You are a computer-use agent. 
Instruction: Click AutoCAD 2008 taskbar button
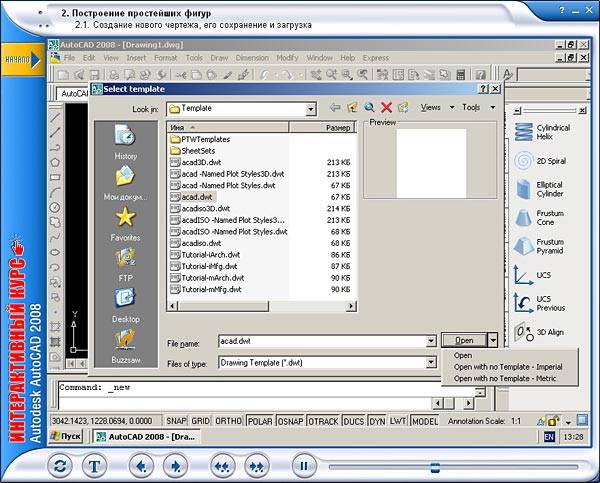[x=145, y=437]
